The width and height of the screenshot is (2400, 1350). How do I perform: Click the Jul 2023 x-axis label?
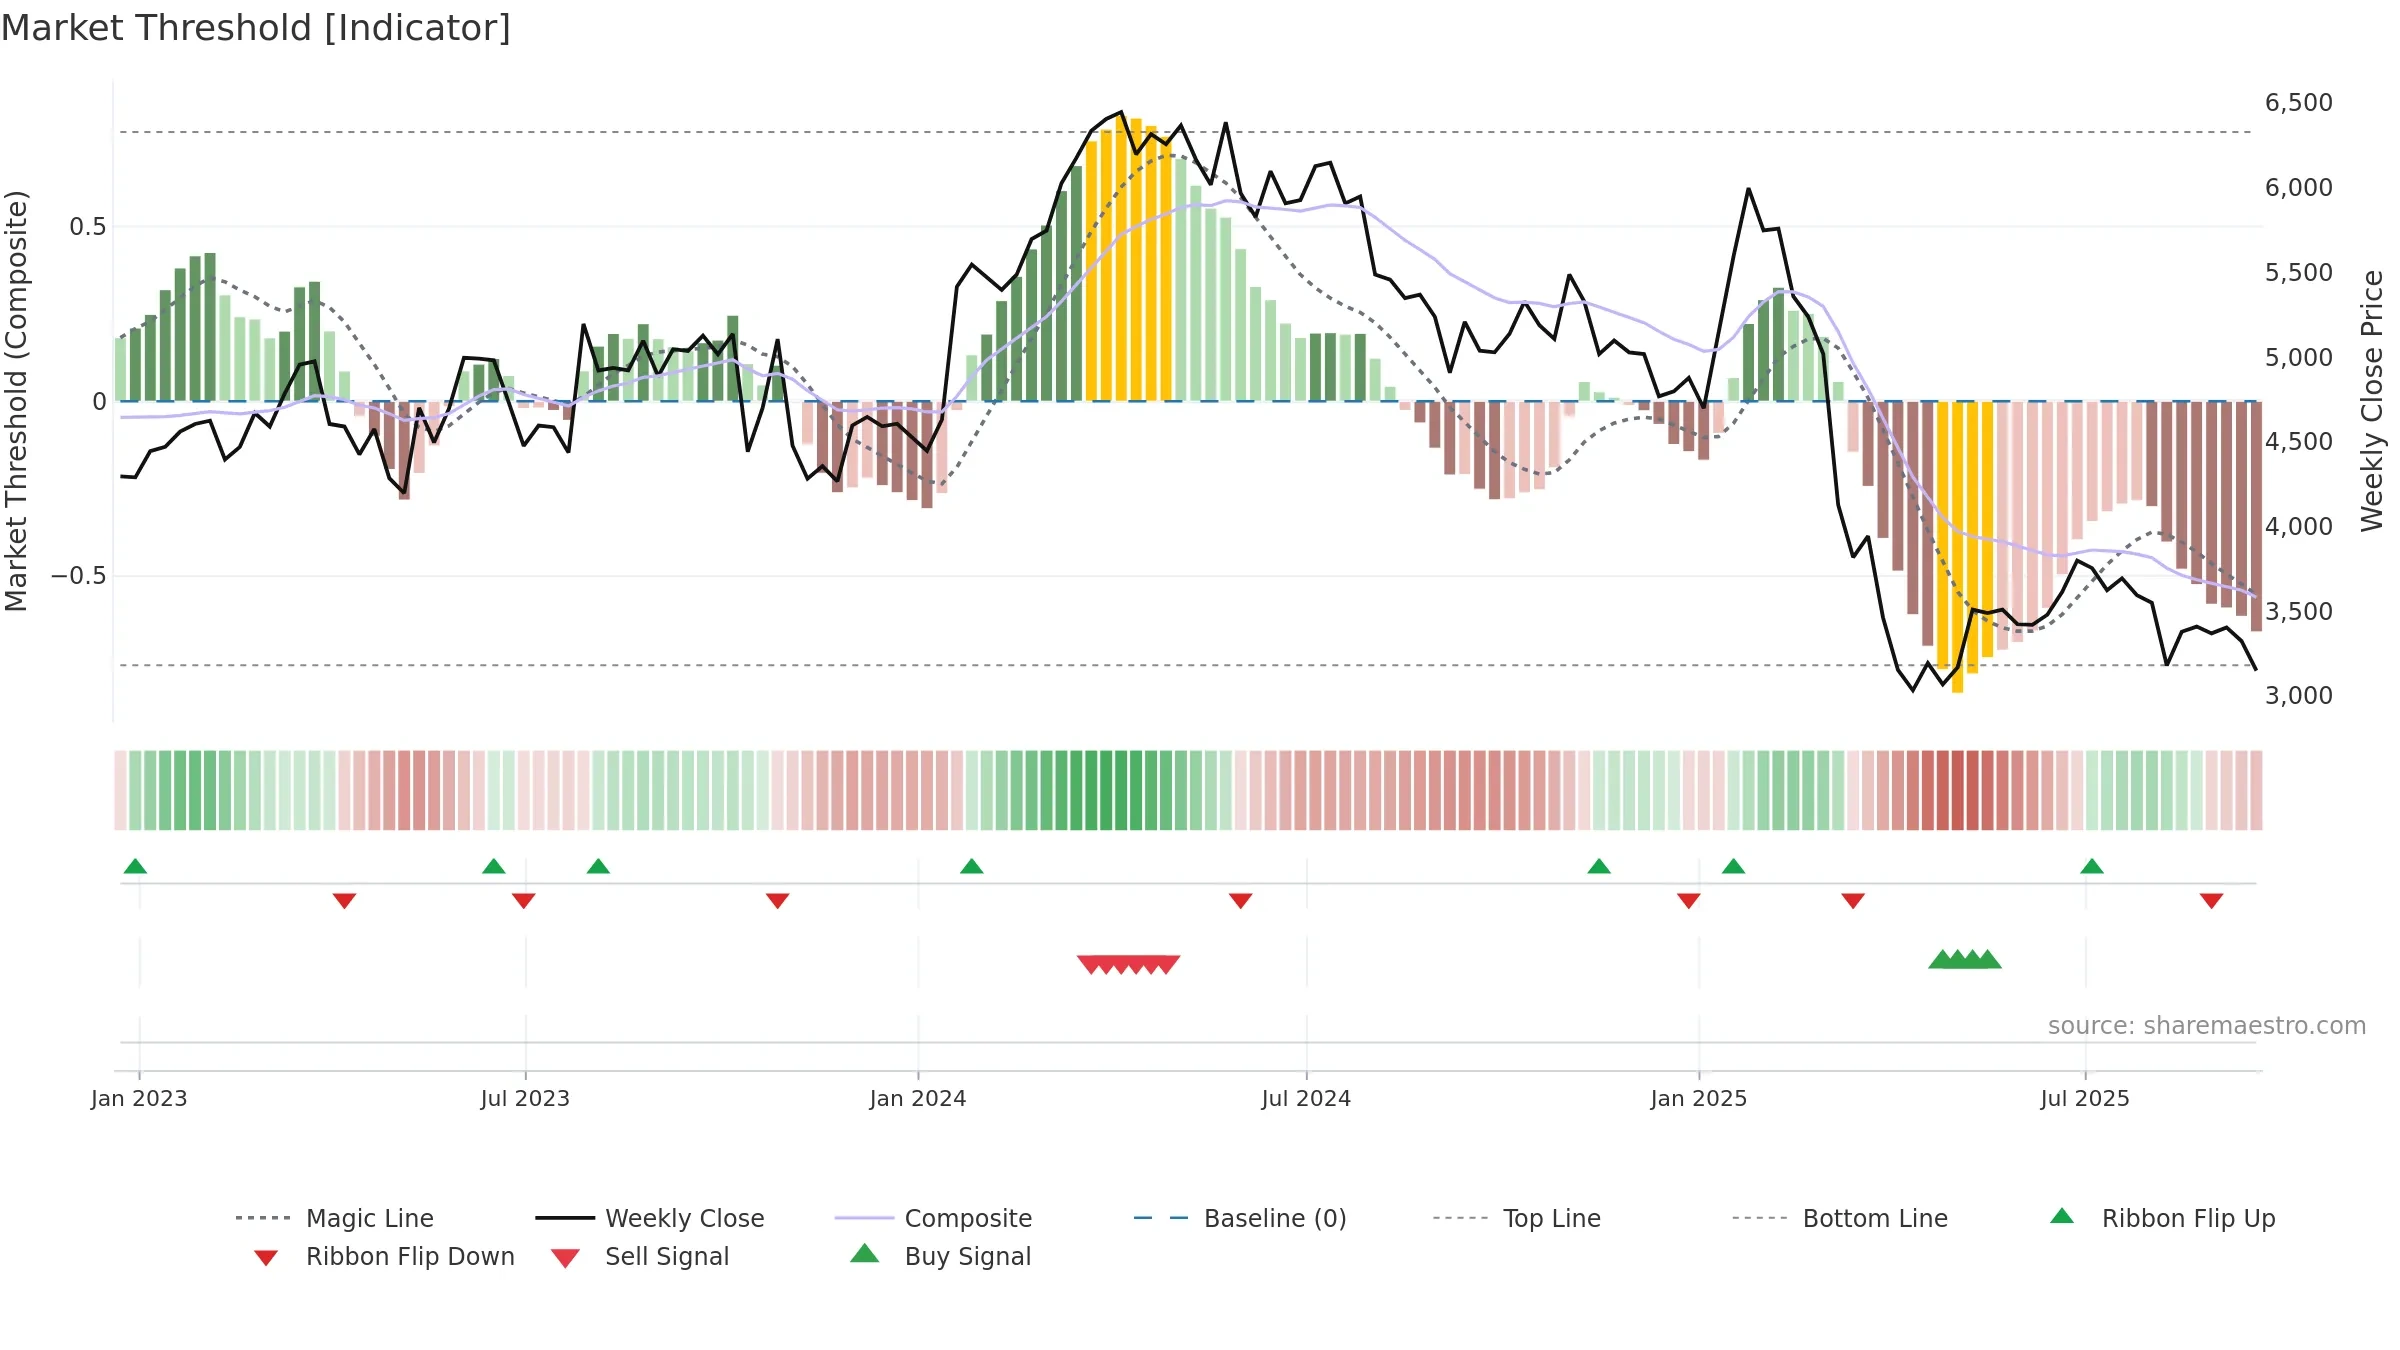525,1098
